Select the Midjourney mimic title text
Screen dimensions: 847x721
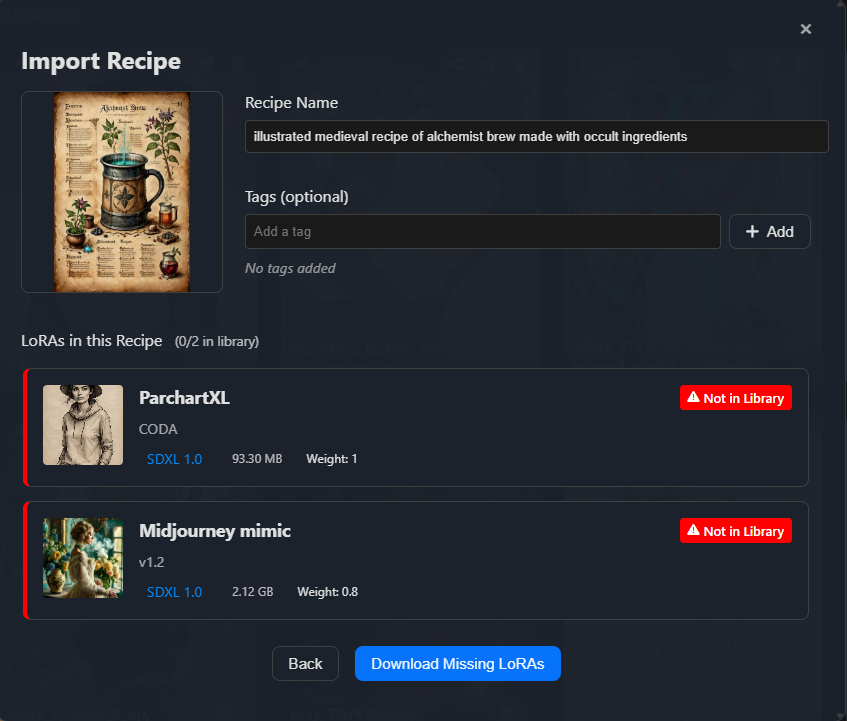(x=215, y=531)
